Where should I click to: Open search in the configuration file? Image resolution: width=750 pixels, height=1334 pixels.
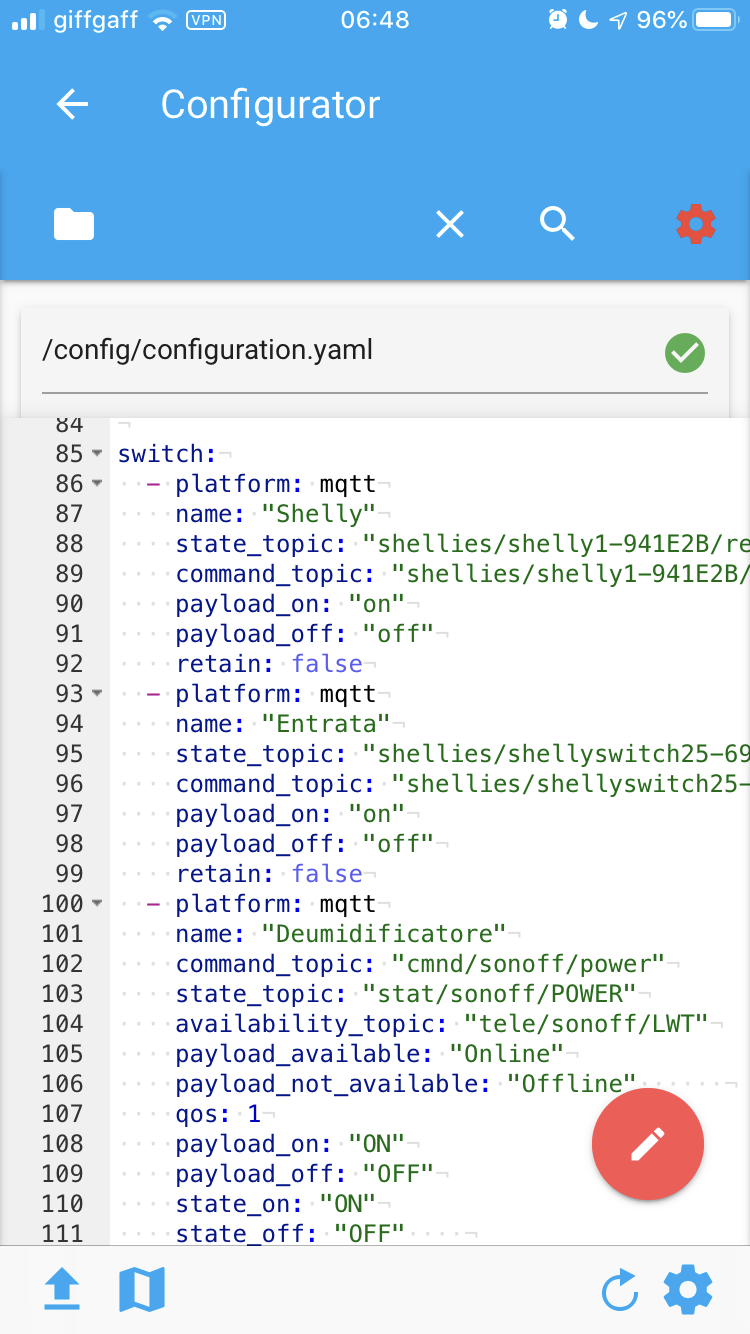coord(558,224)
